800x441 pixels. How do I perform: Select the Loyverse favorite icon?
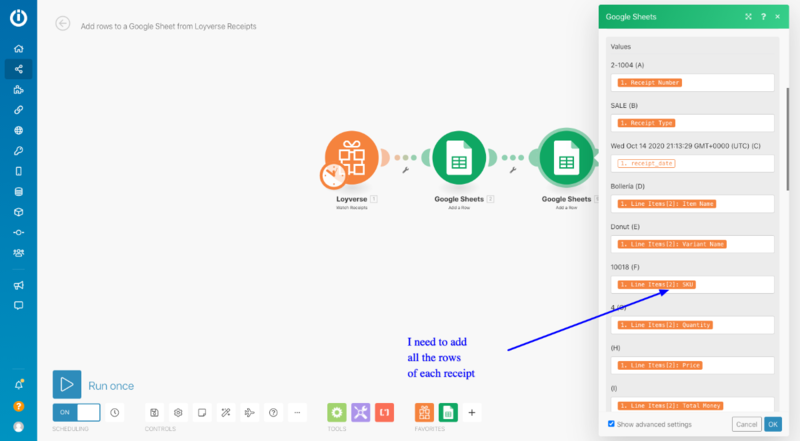point(424,412)
